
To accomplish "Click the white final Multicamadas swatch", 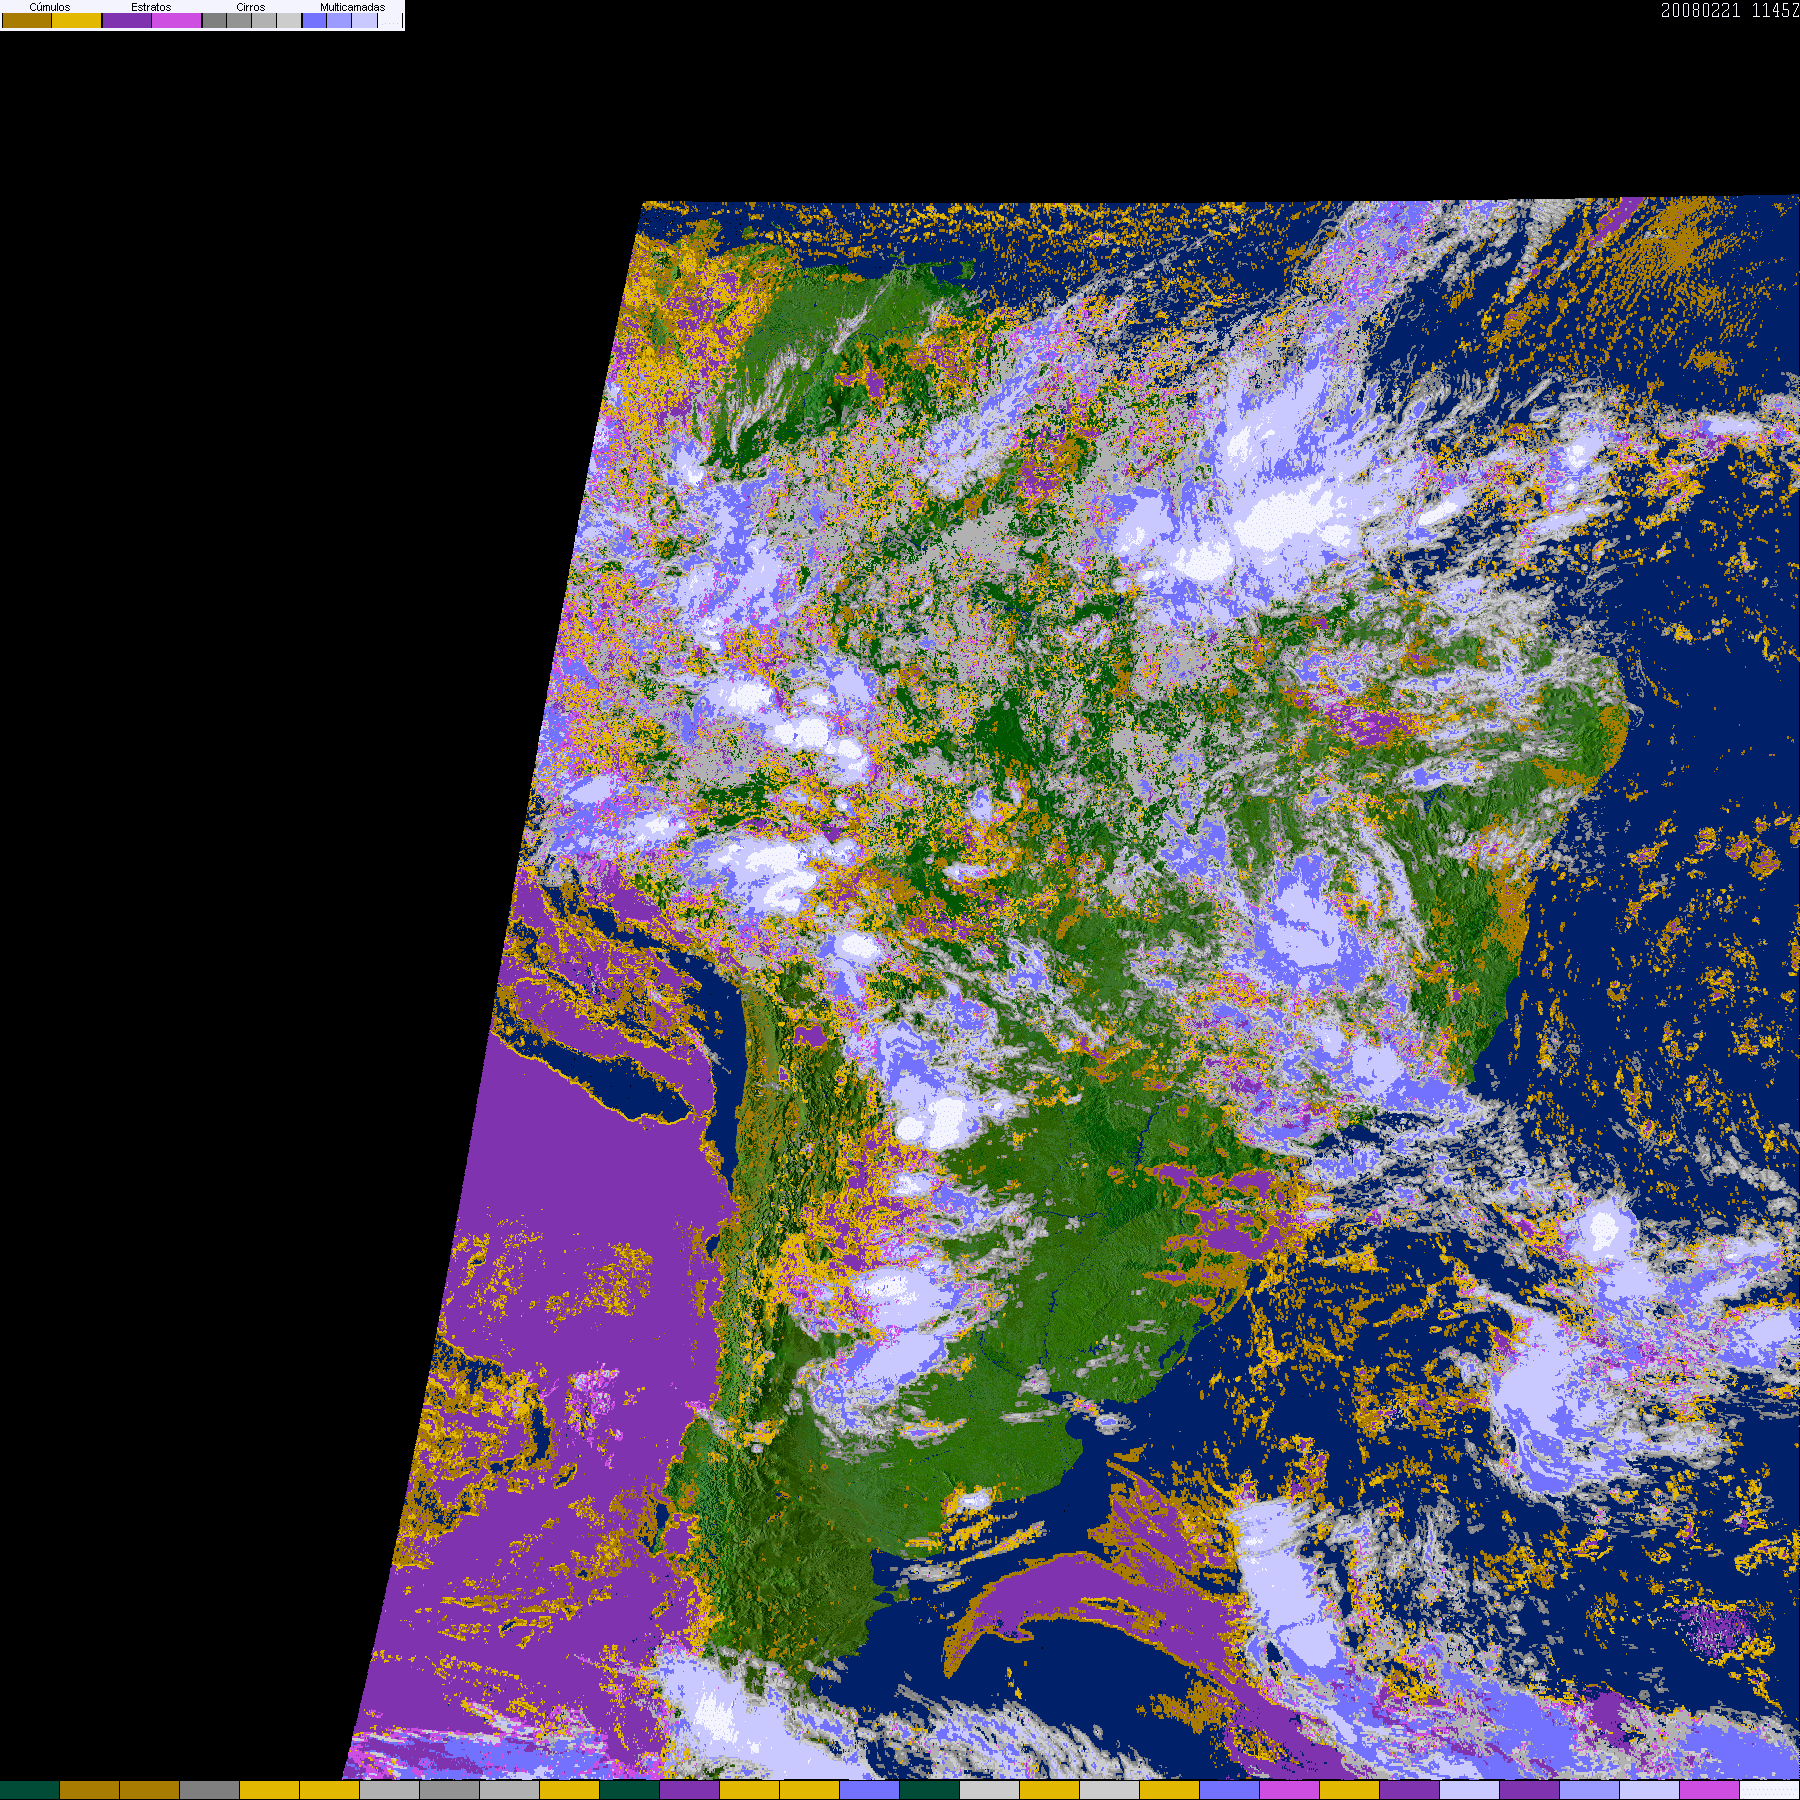I will tap(389, 21).
